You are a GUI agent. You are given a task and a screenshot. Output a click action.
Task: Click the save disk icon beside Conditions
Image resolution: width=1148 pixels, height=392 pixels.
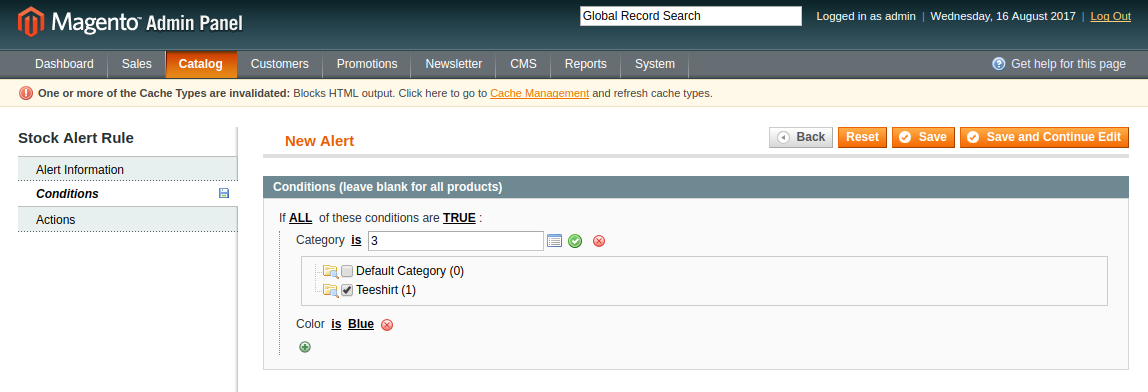point(224,193)
